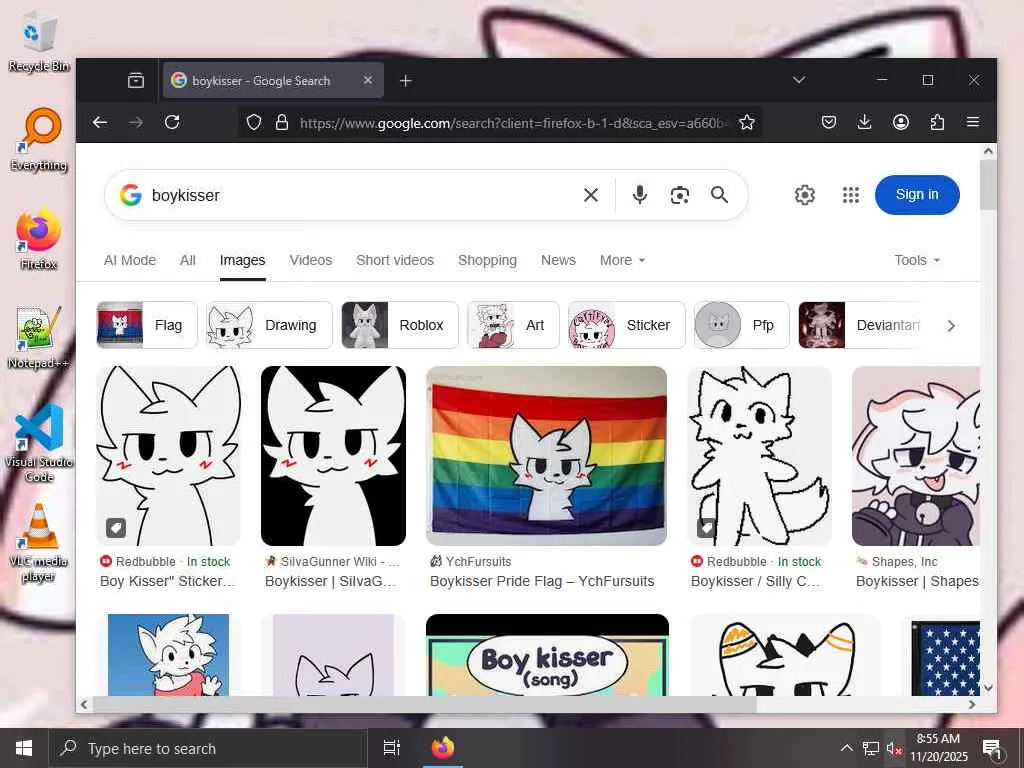
Task: Filter images by the Deviantart chip
Action: [862, 325]
